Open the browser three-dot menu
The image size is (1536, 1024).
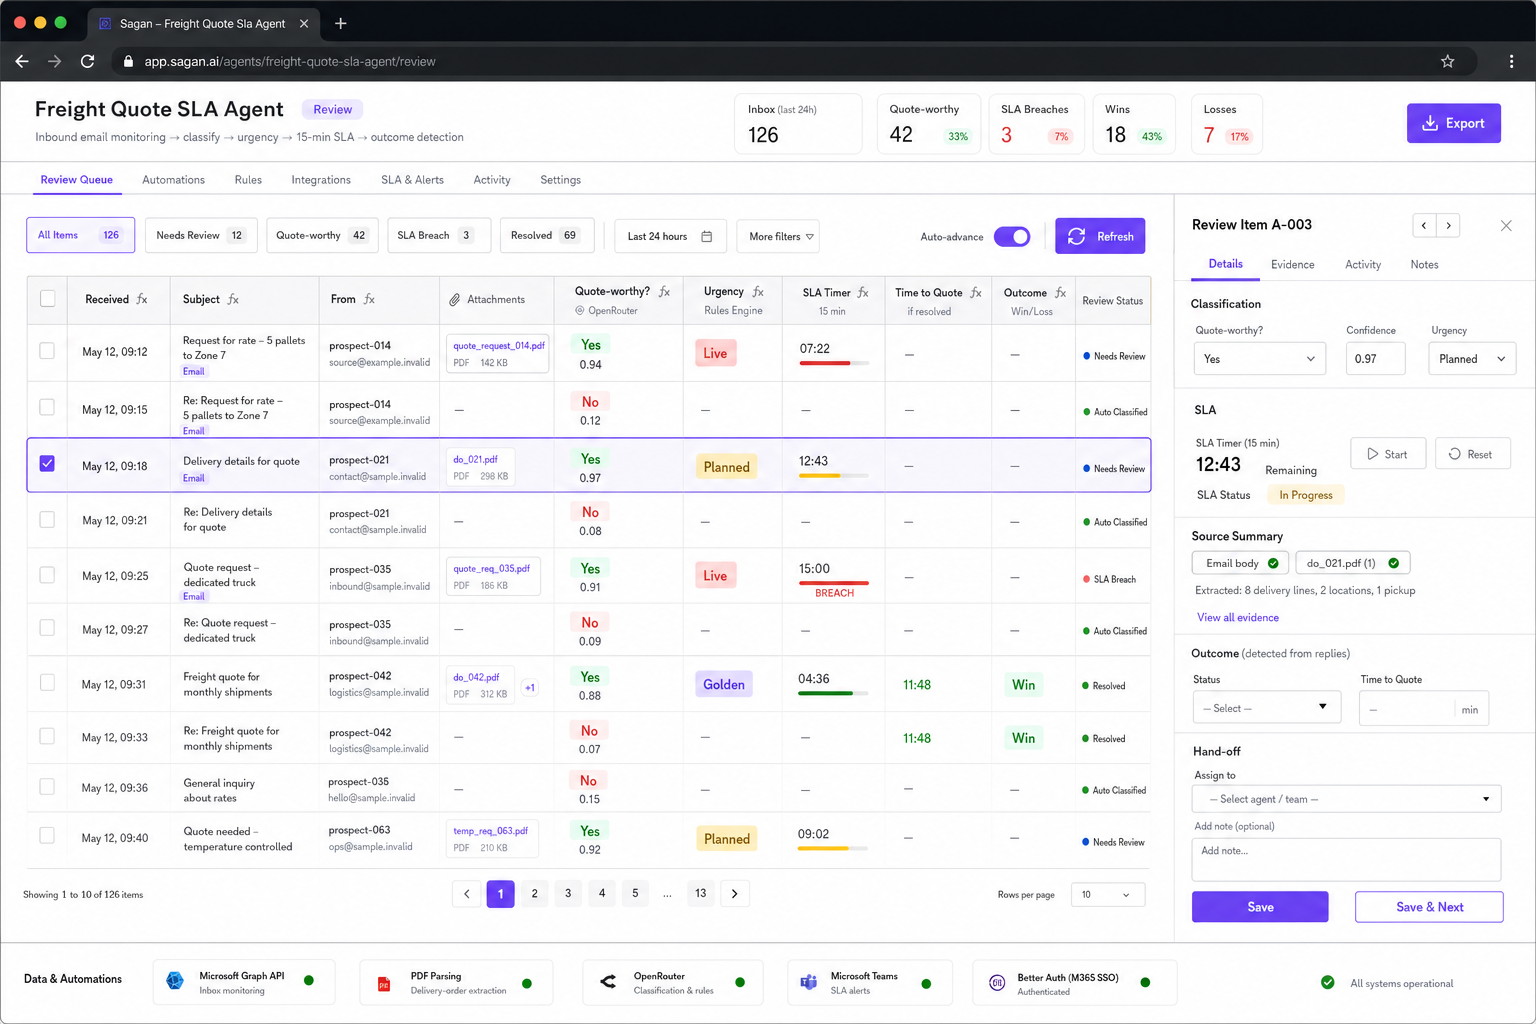point(1511,61)
